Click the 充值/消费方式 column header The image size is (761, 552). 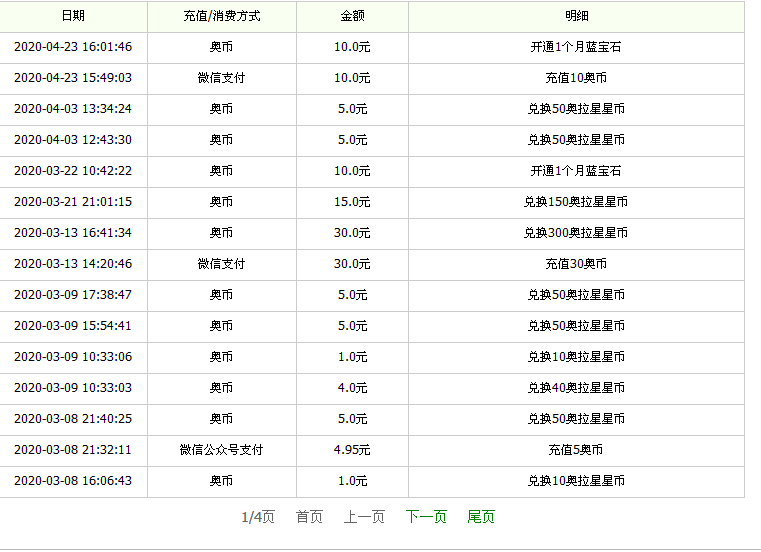[222, 16]
